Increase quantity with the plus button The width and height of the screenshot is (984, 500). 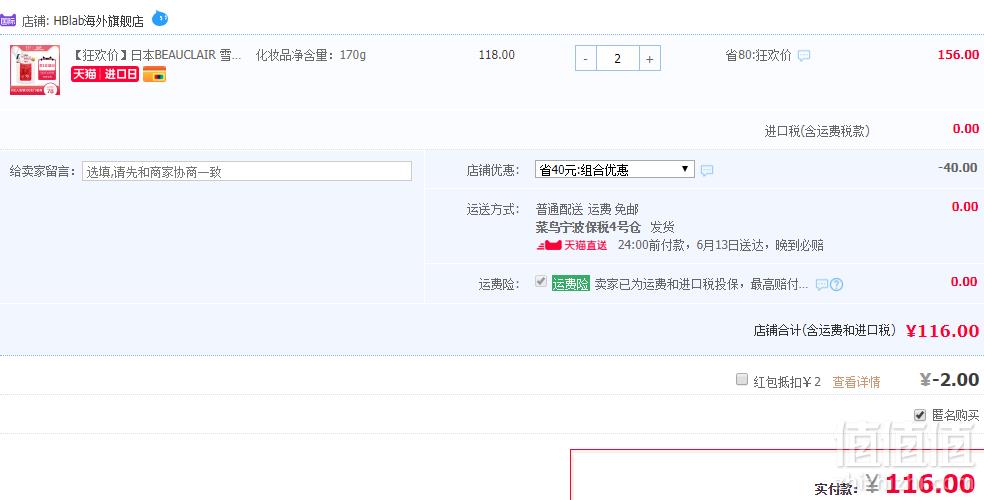[650, 58]
